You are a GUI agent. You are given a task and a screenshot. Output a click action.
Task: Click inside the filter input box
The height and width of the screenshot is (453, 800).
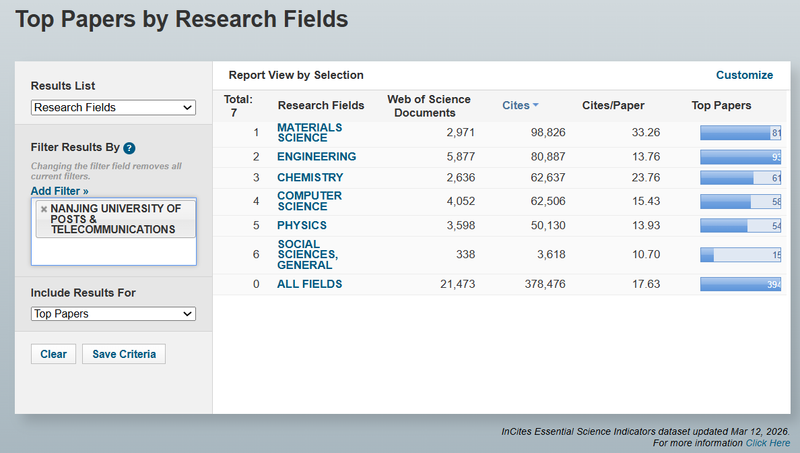(113, 252)
